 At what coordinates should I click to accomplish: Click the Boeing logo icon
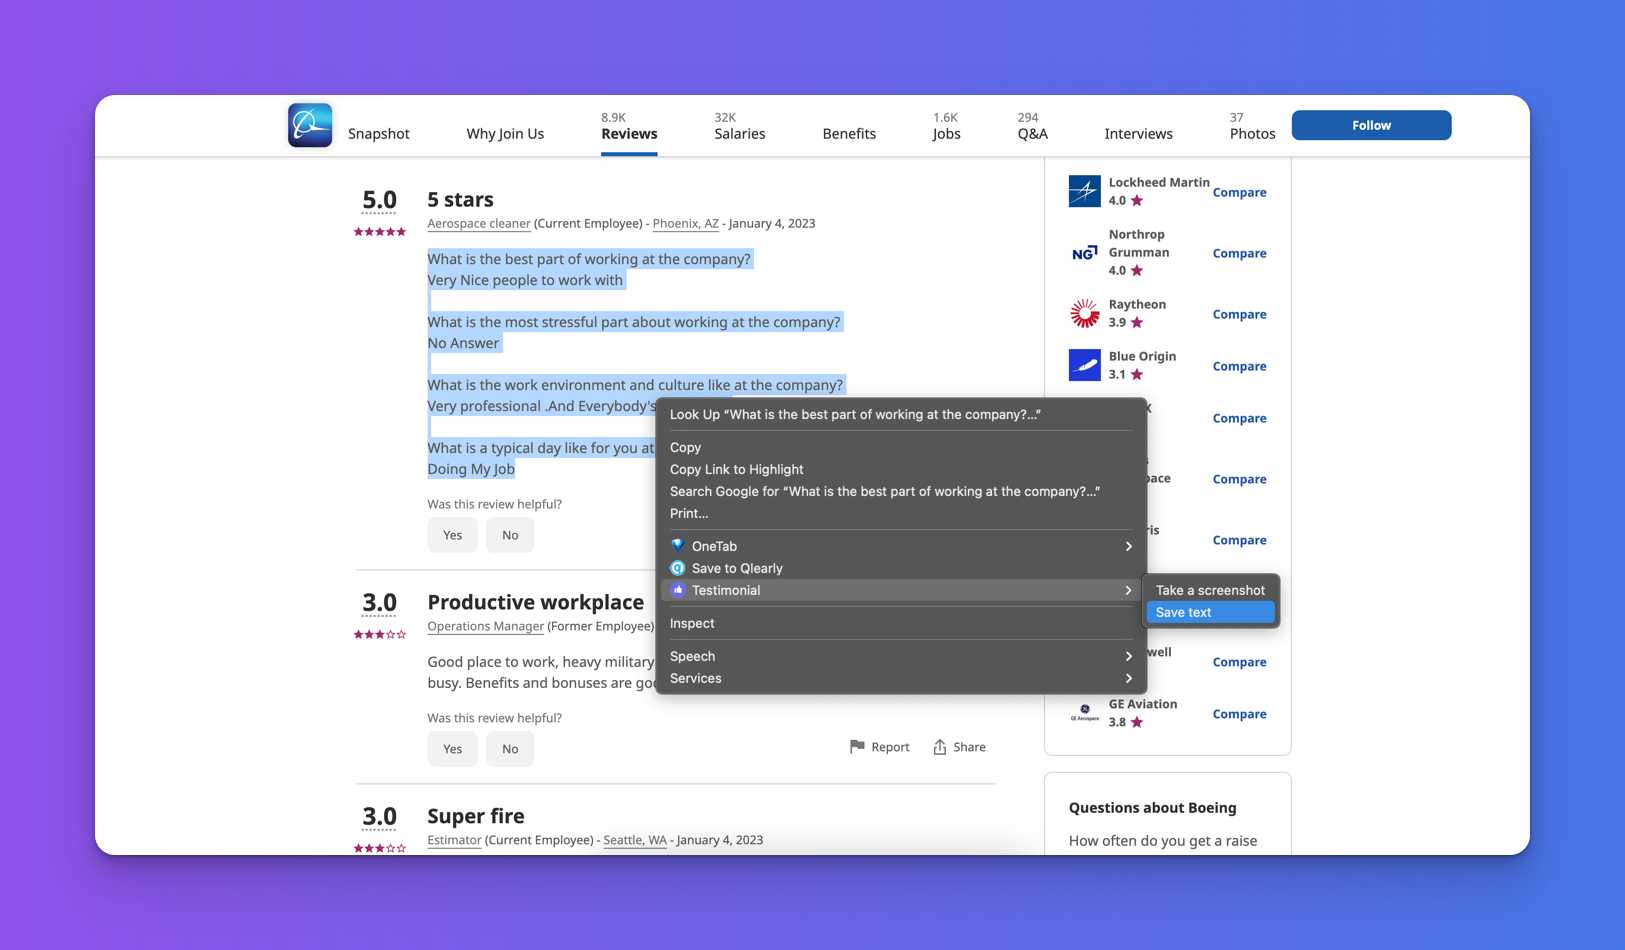(310, 126)
